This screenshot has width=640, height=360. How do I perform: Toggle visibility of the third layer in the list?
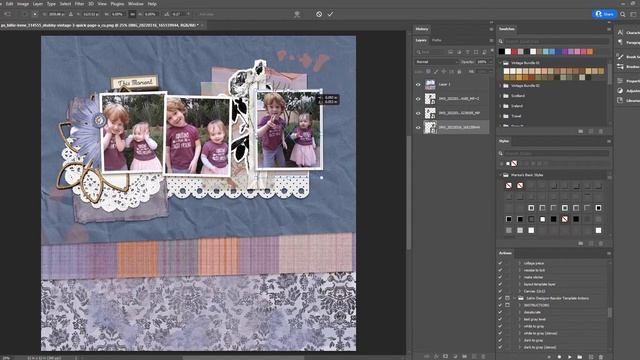(x=418, y=113)
